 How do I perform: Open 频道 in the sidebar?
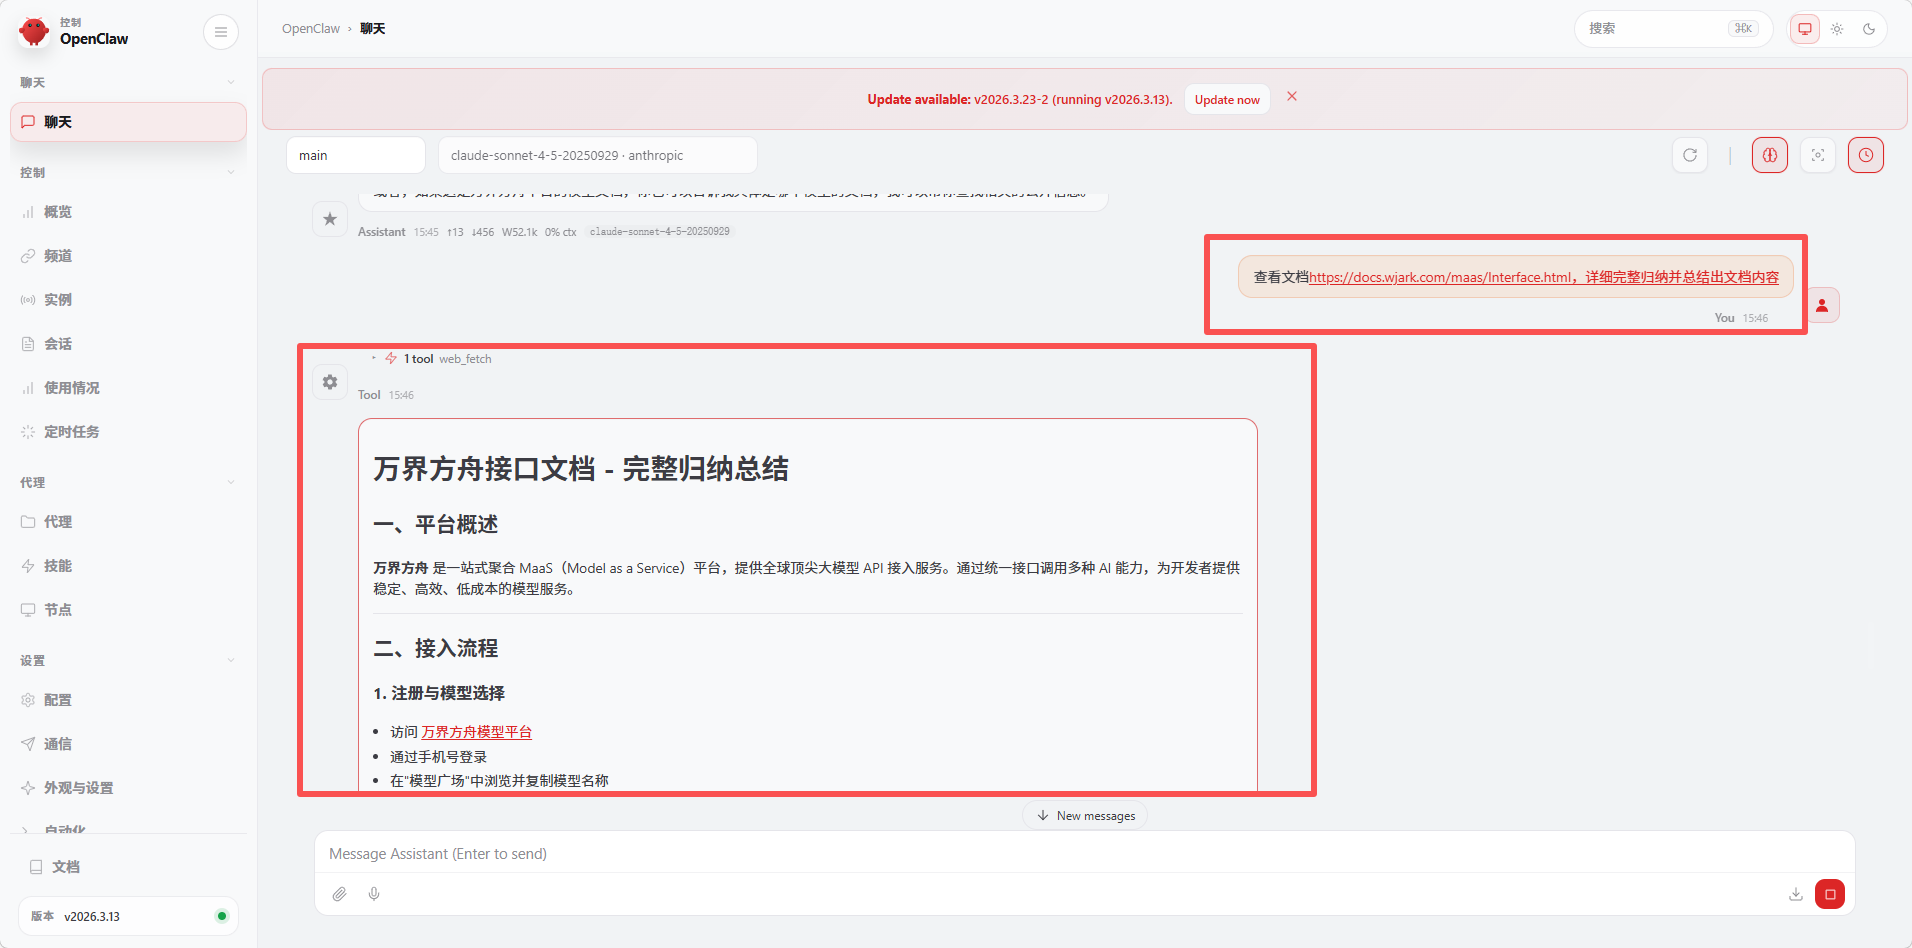(57, 256)
